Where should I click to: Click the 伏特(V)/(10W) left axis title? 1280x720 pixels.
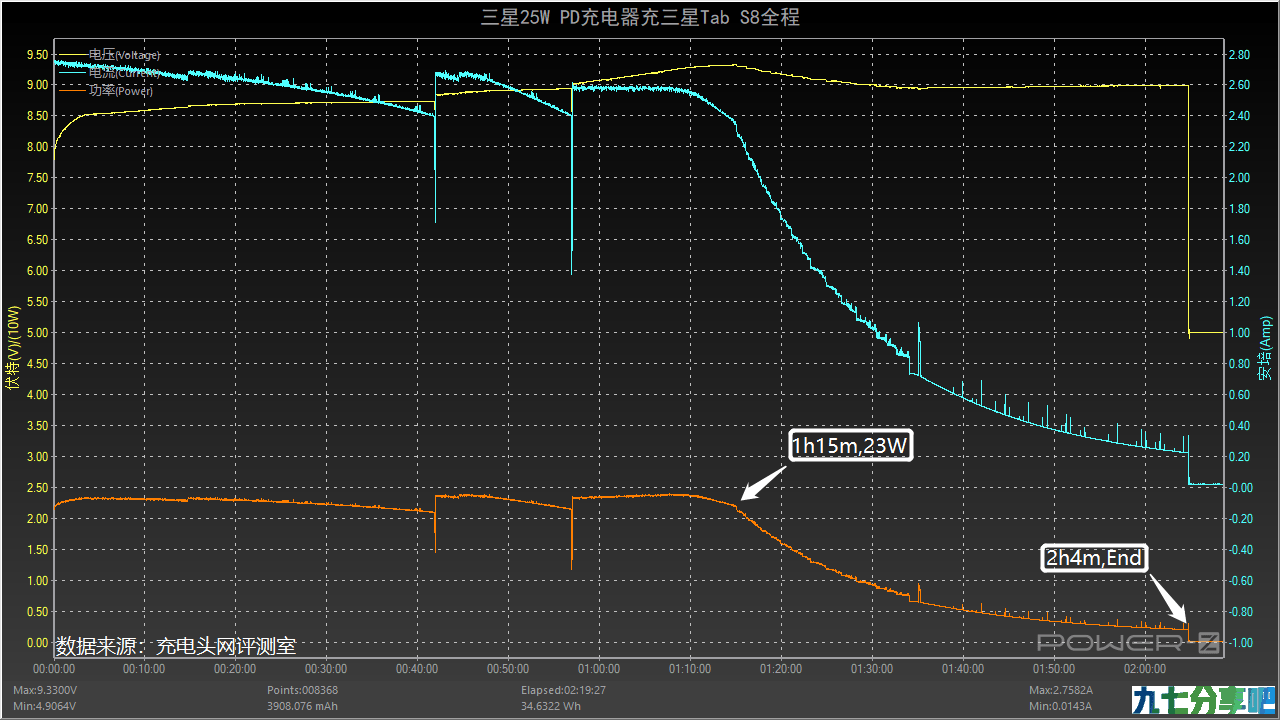(x=12, y=348)
